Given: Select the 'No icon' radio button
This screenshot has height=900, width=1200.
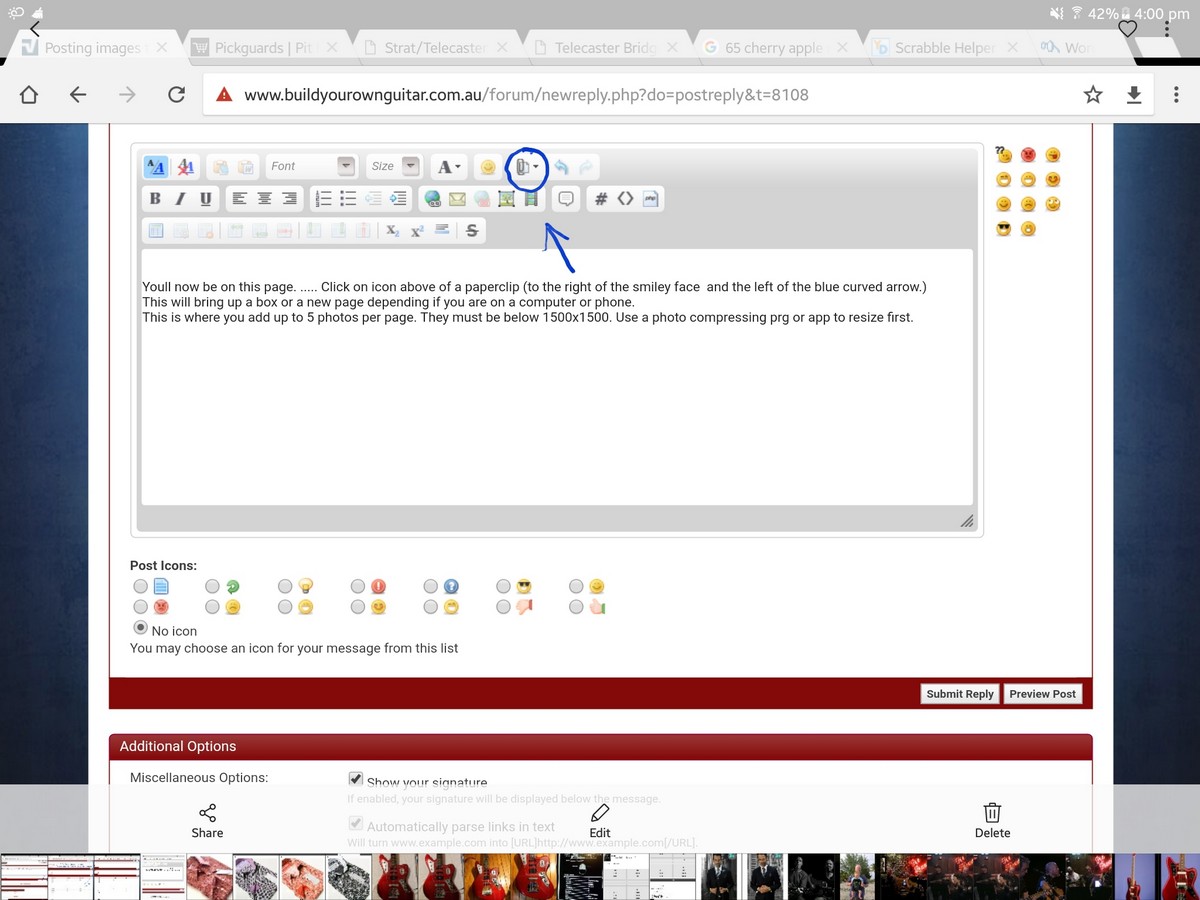Looking at the screenshot, I should (141, 628).
